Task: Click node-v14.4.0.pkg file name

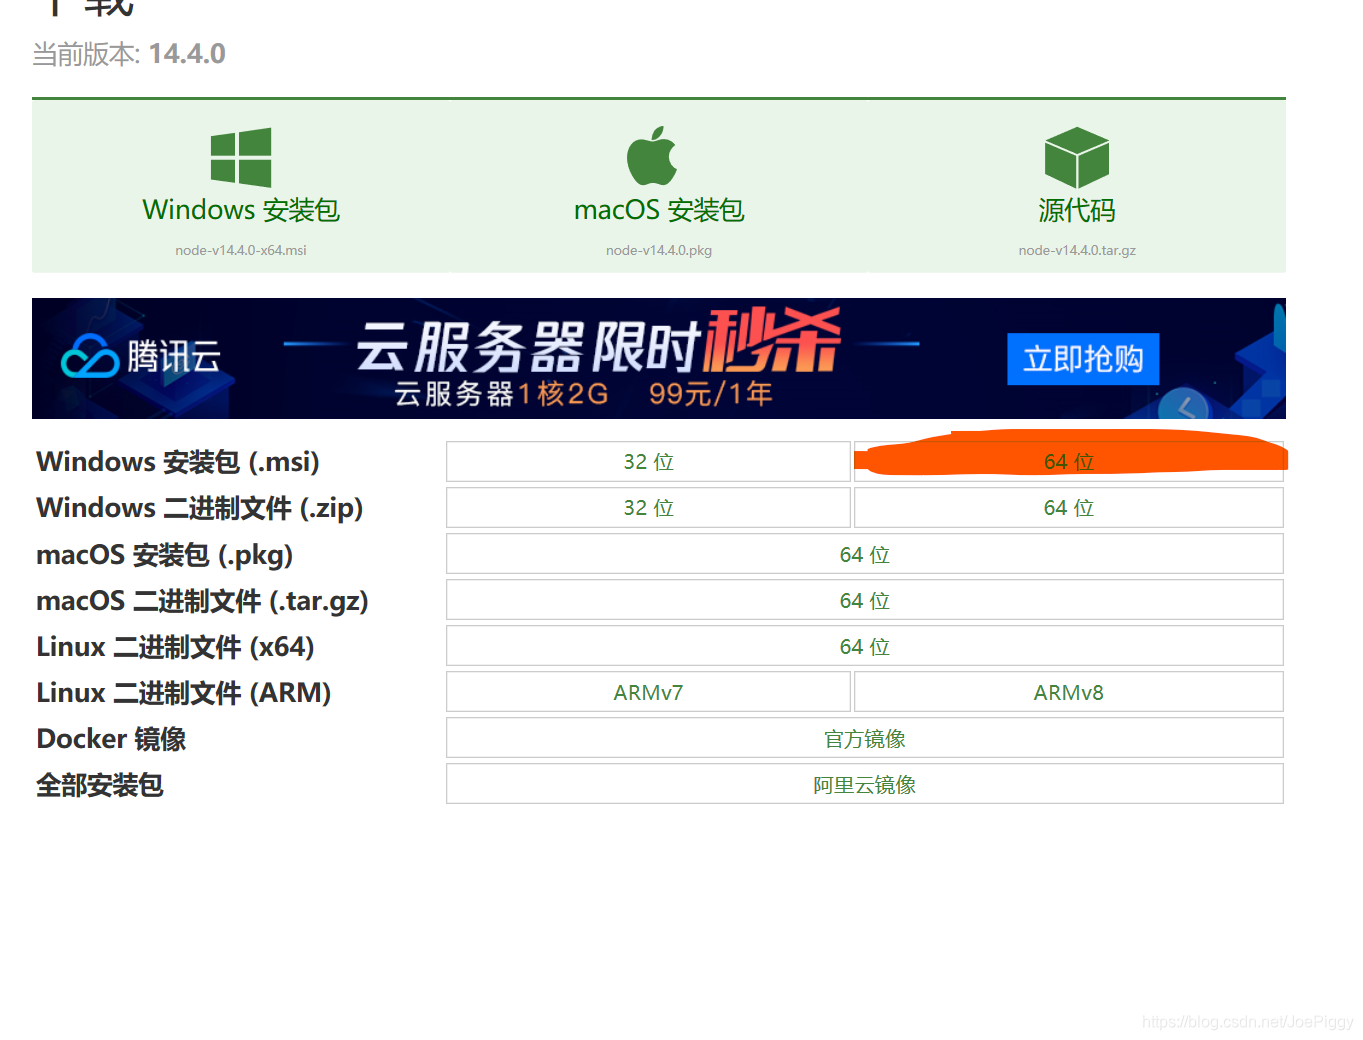Action: tap(659, 250)
